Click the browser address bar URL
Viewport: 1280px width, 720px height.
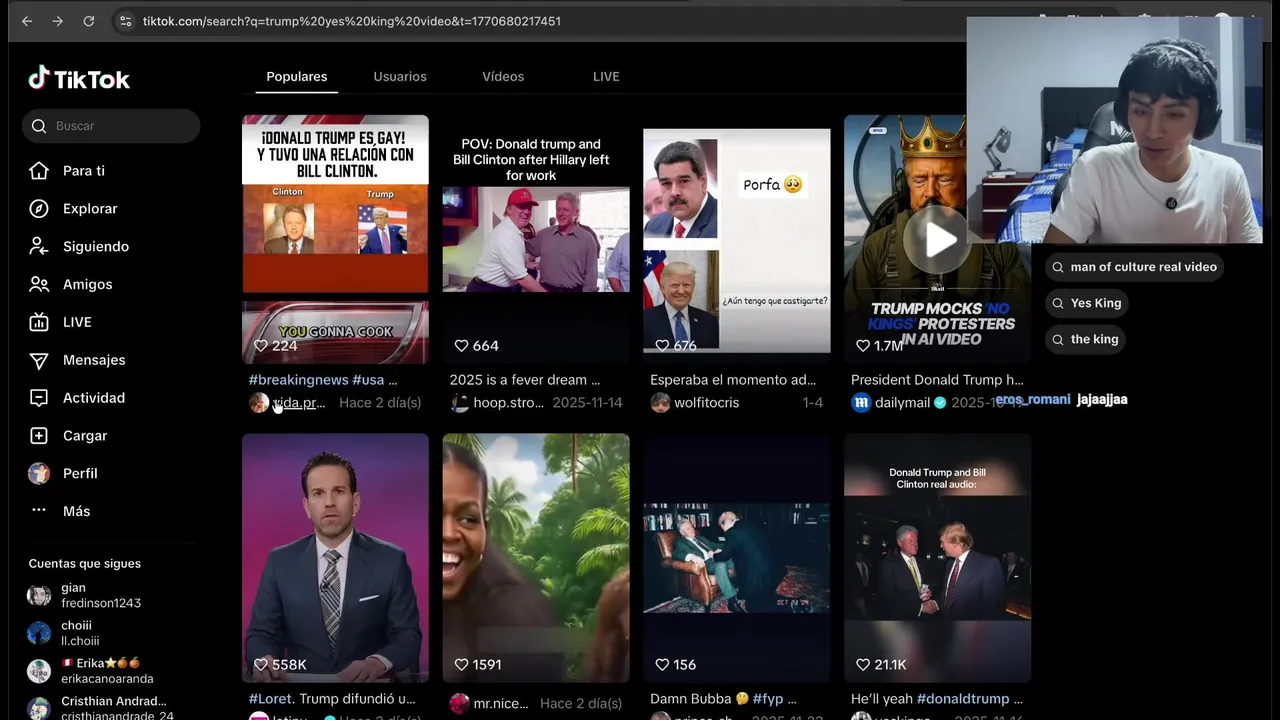[351, 21]
